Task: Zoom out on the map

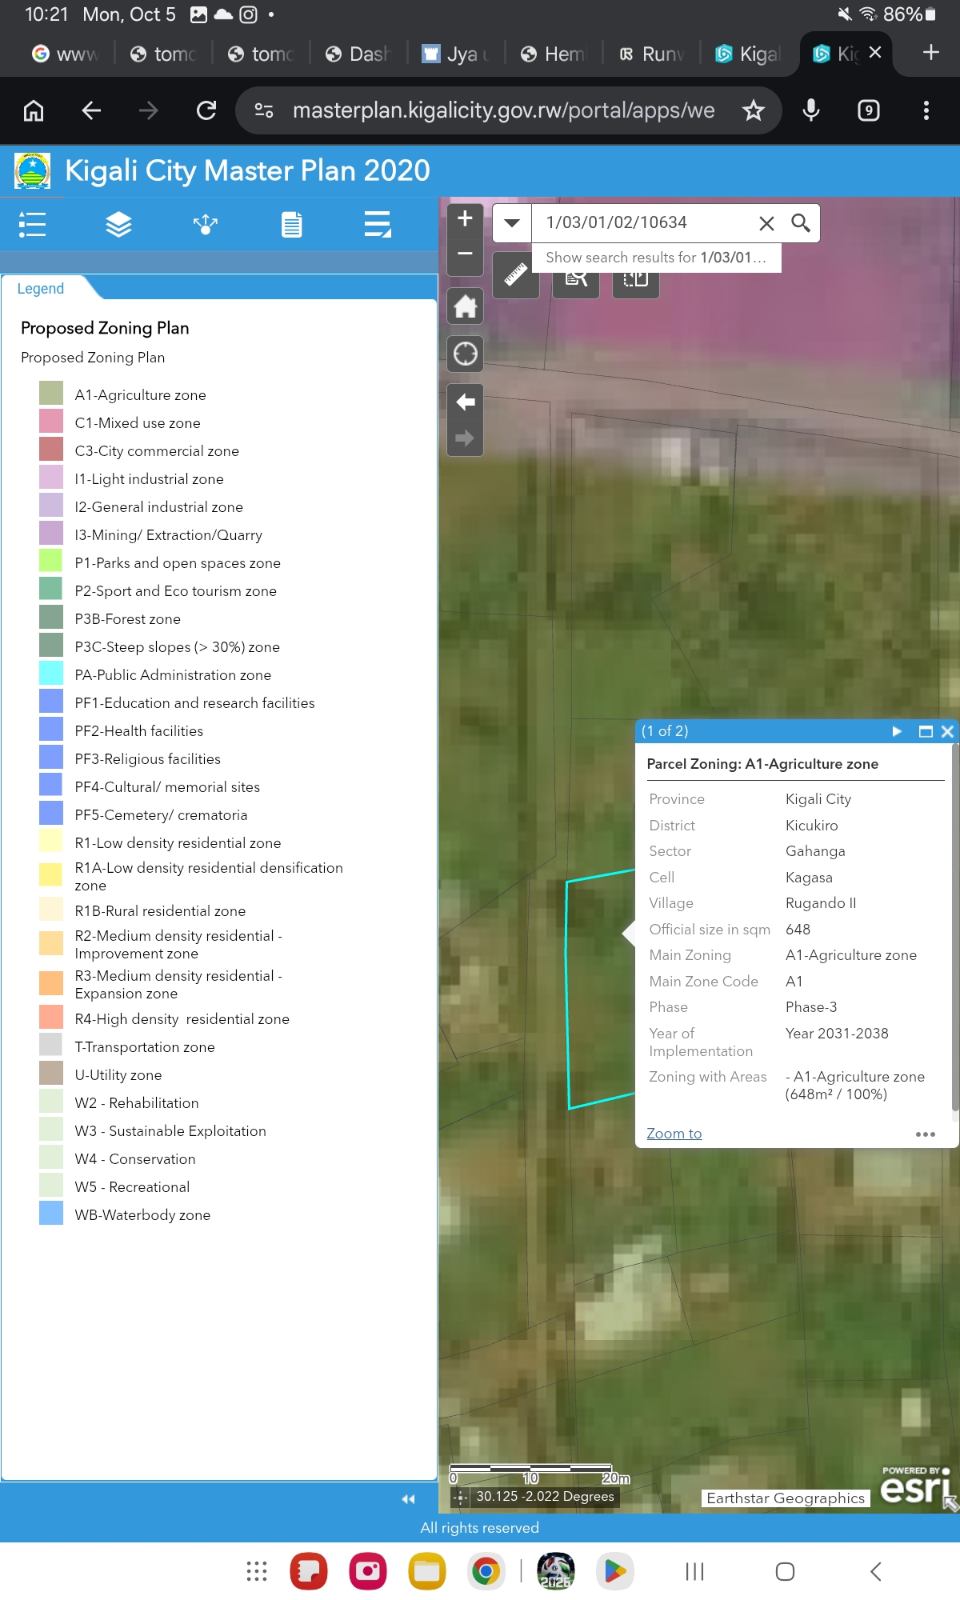Action: [x=465, y=255]
